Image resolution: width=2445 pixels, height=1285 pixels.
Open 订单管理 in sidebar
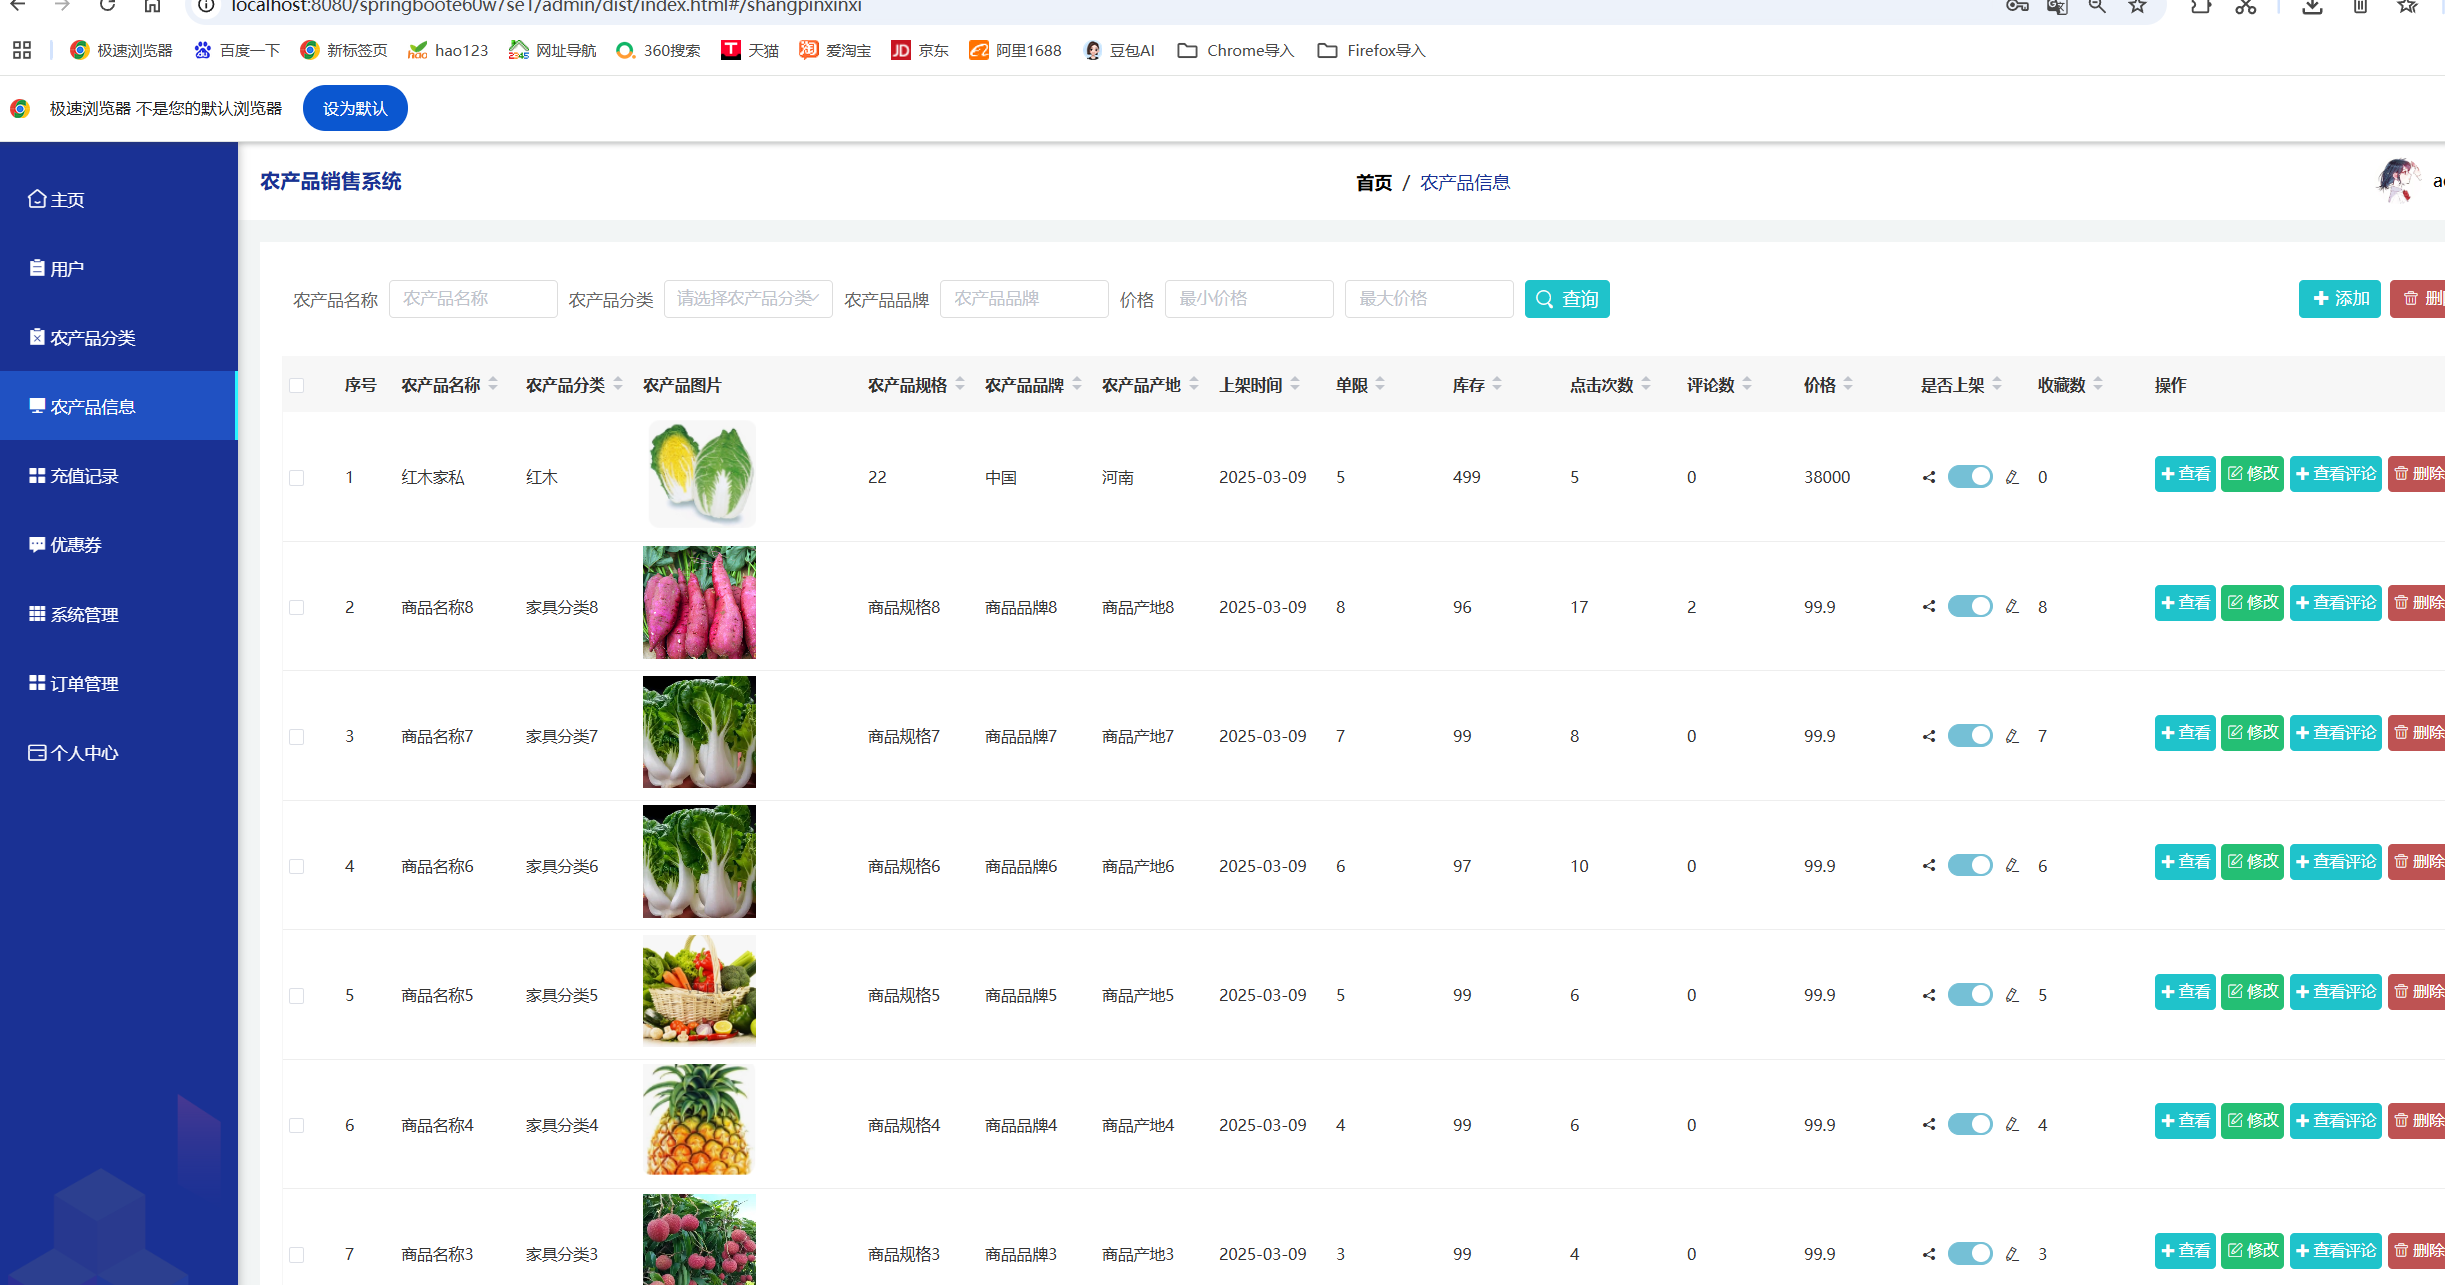click(x=84, y=684)
